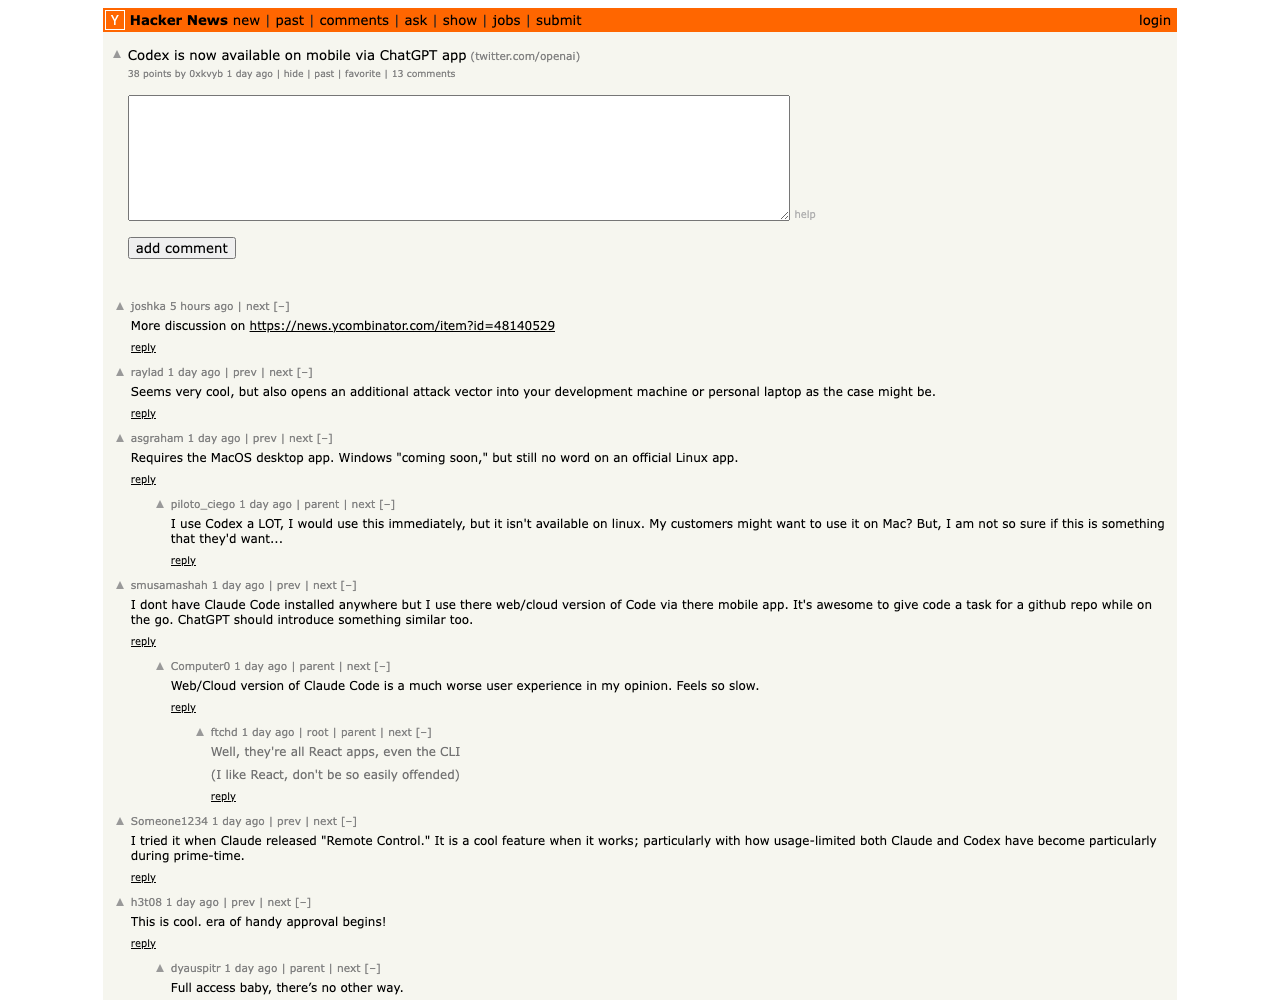Viewport: 1280px width, 1000px height.
Task: Open submitter 0xkvyb's profile
Action: pyautogui.click(x=206, y=74)
